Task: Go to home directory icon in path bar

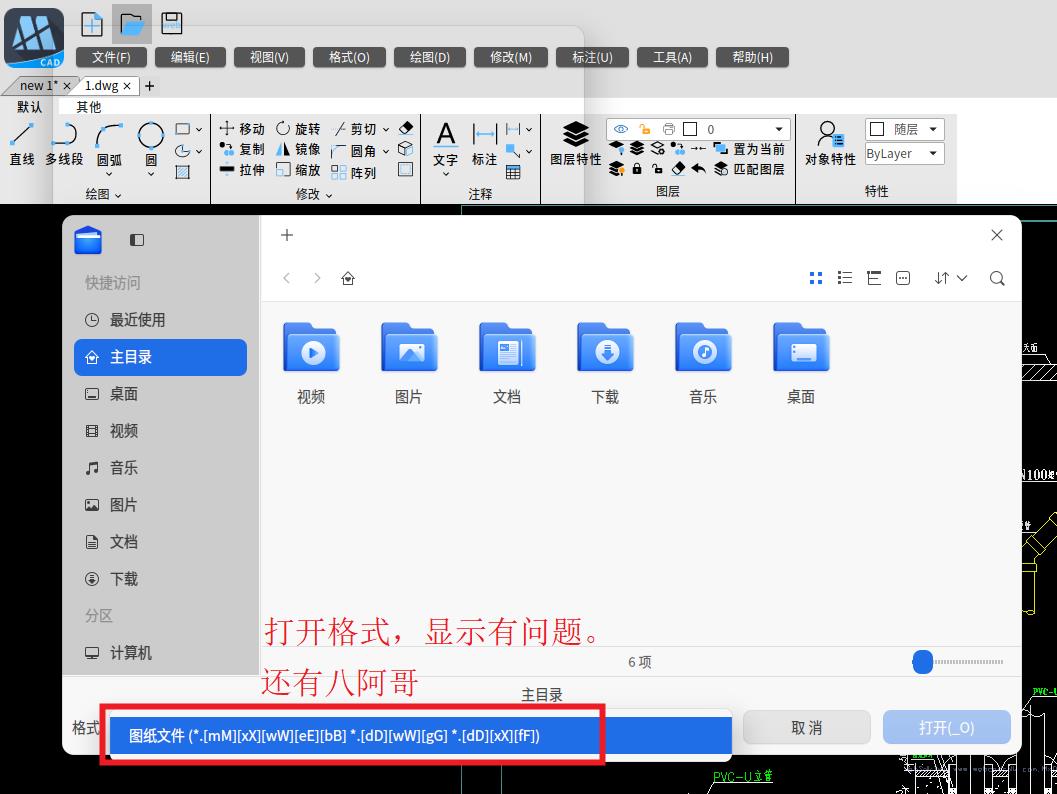Action: (x=348, y=278)
